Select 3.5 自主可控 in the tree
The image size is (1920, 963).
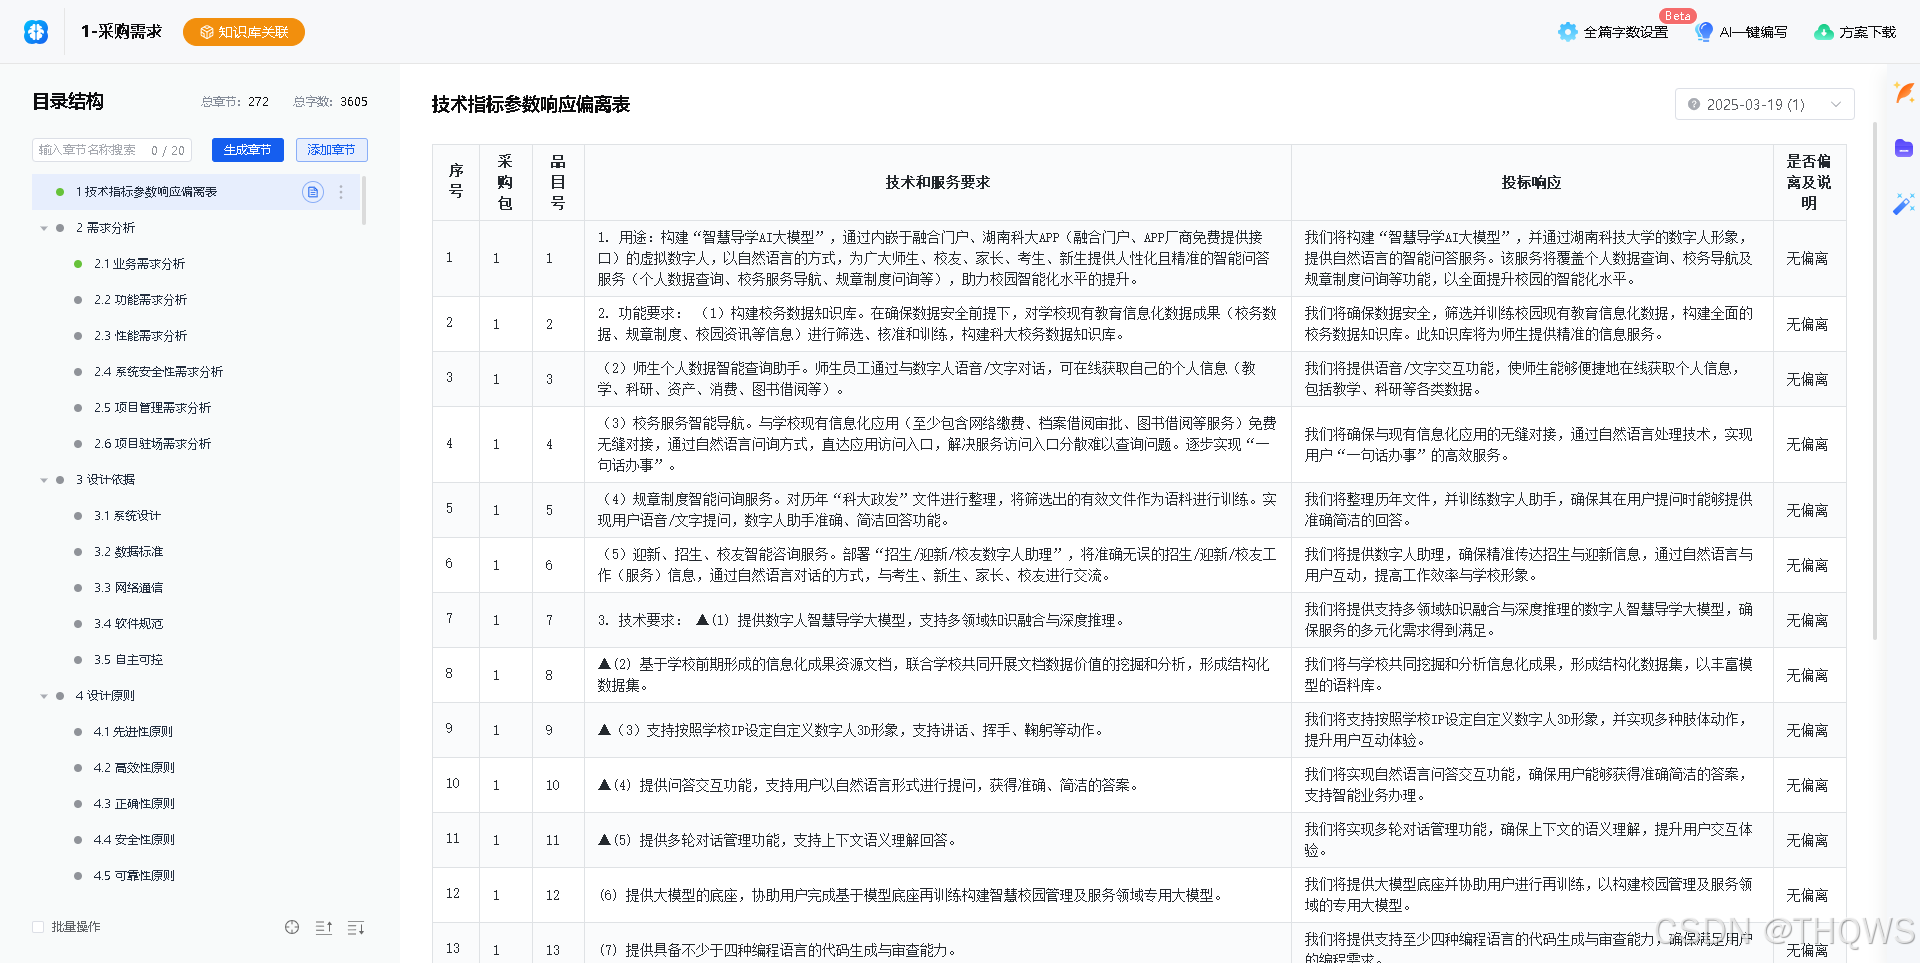coord(128,660)
